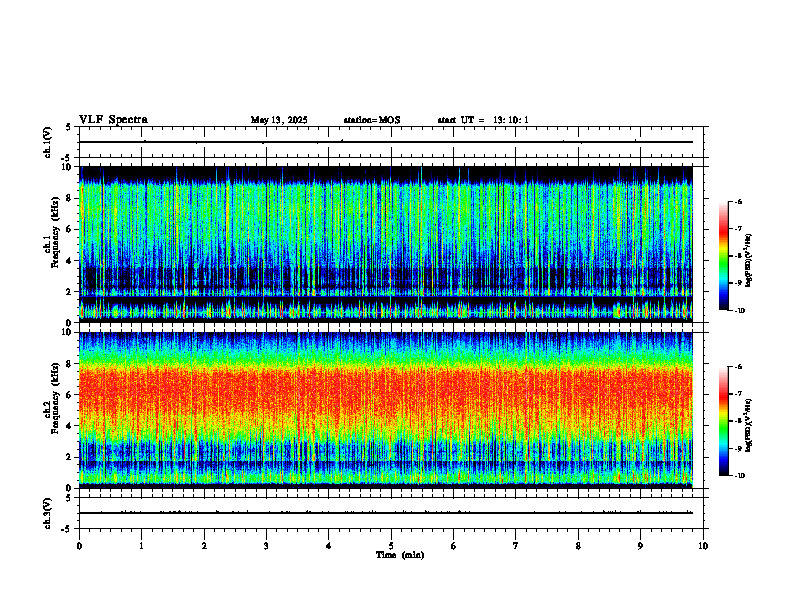Click the log(PSD) label beside the ch.1 colorbar
Image resolution: width=792 pixels, height=612 pixels.
coord(749,261)
